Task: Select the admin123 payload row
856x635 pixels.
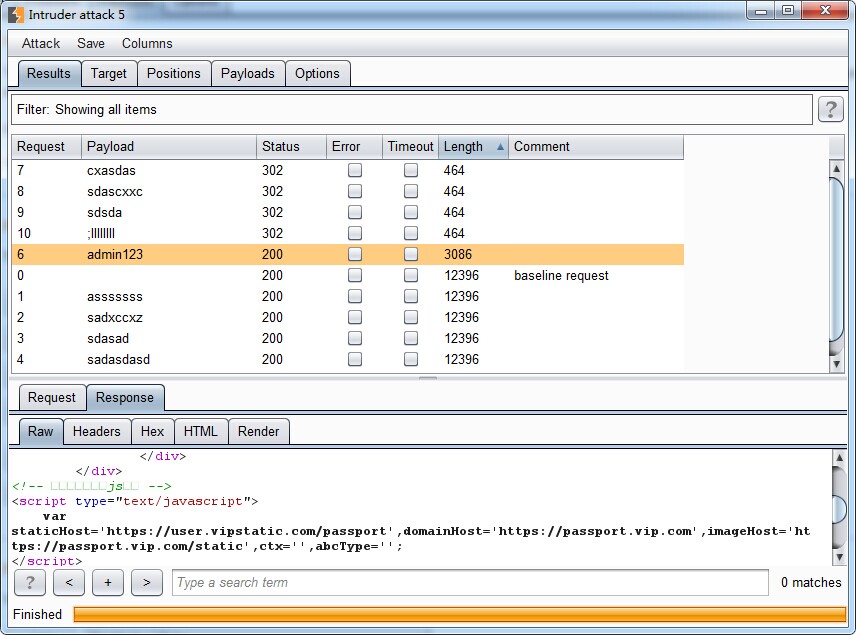Action: pos(348,254)
